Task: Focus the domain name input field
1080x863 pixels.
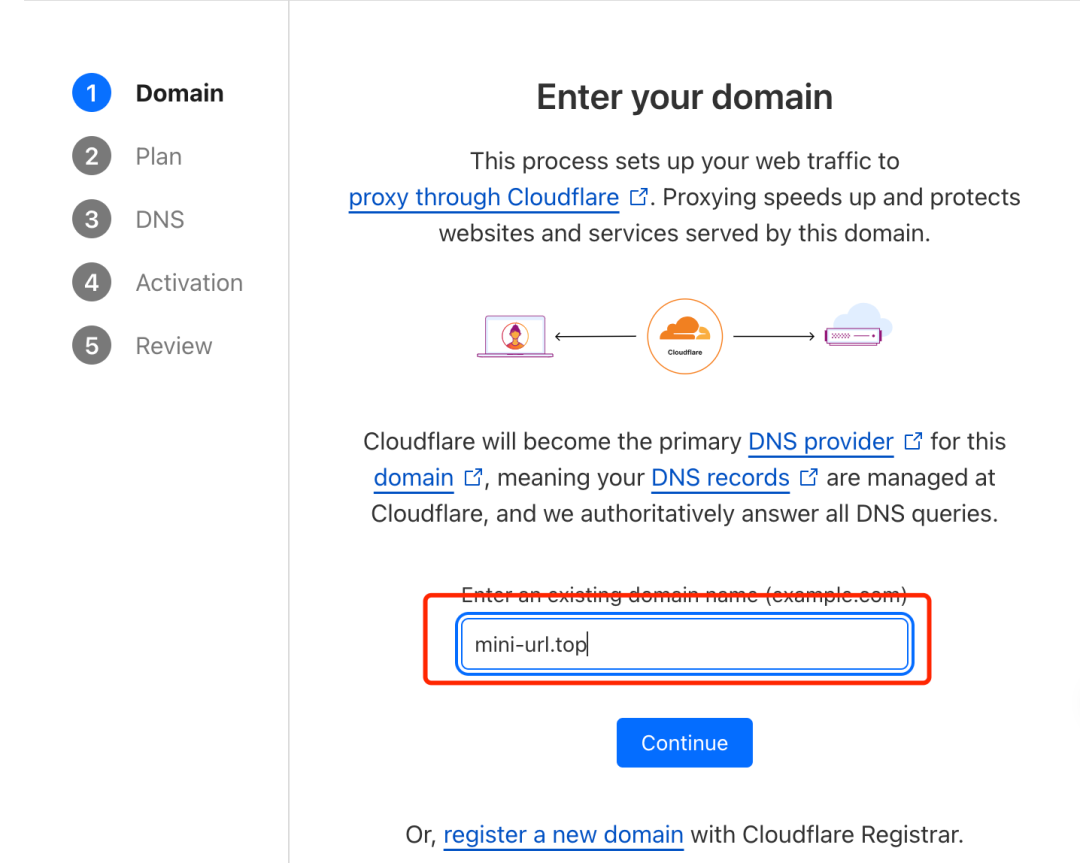Action: point(685,645)
